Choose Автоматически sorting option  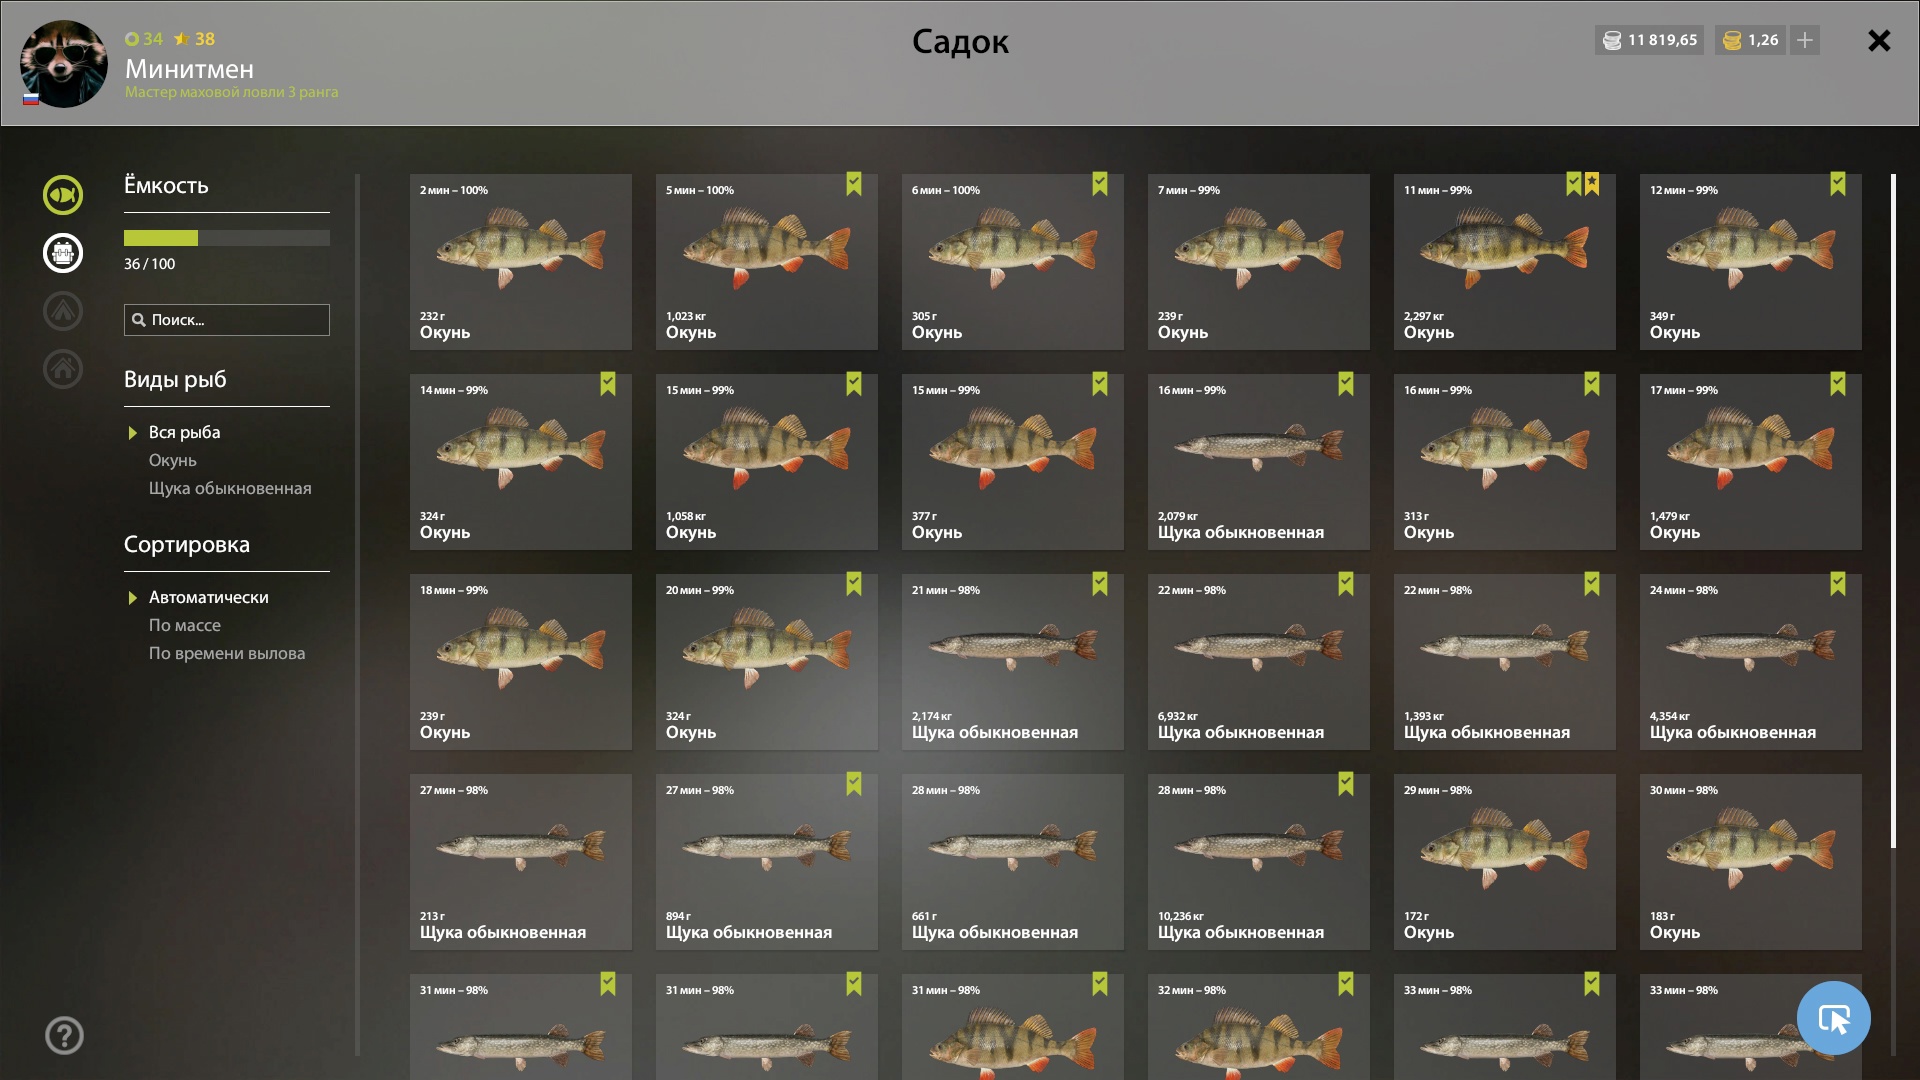[x=209, y=597]
